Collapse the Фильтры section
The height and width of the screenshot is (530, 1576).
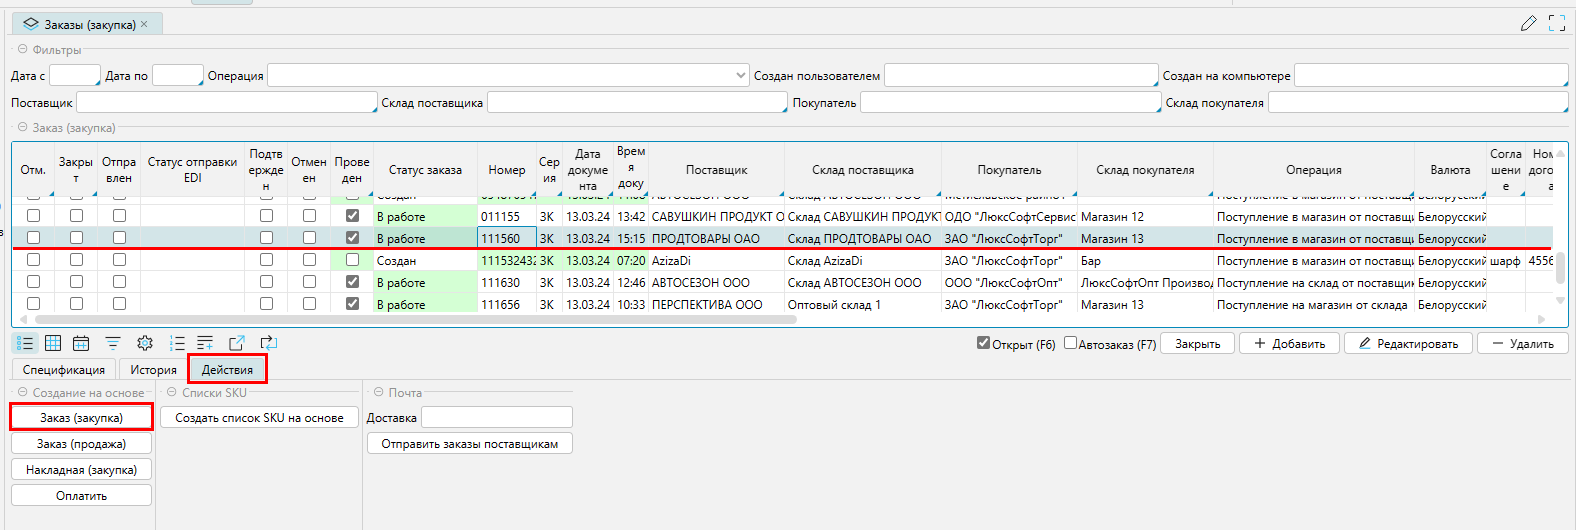(x=22, y=49)
